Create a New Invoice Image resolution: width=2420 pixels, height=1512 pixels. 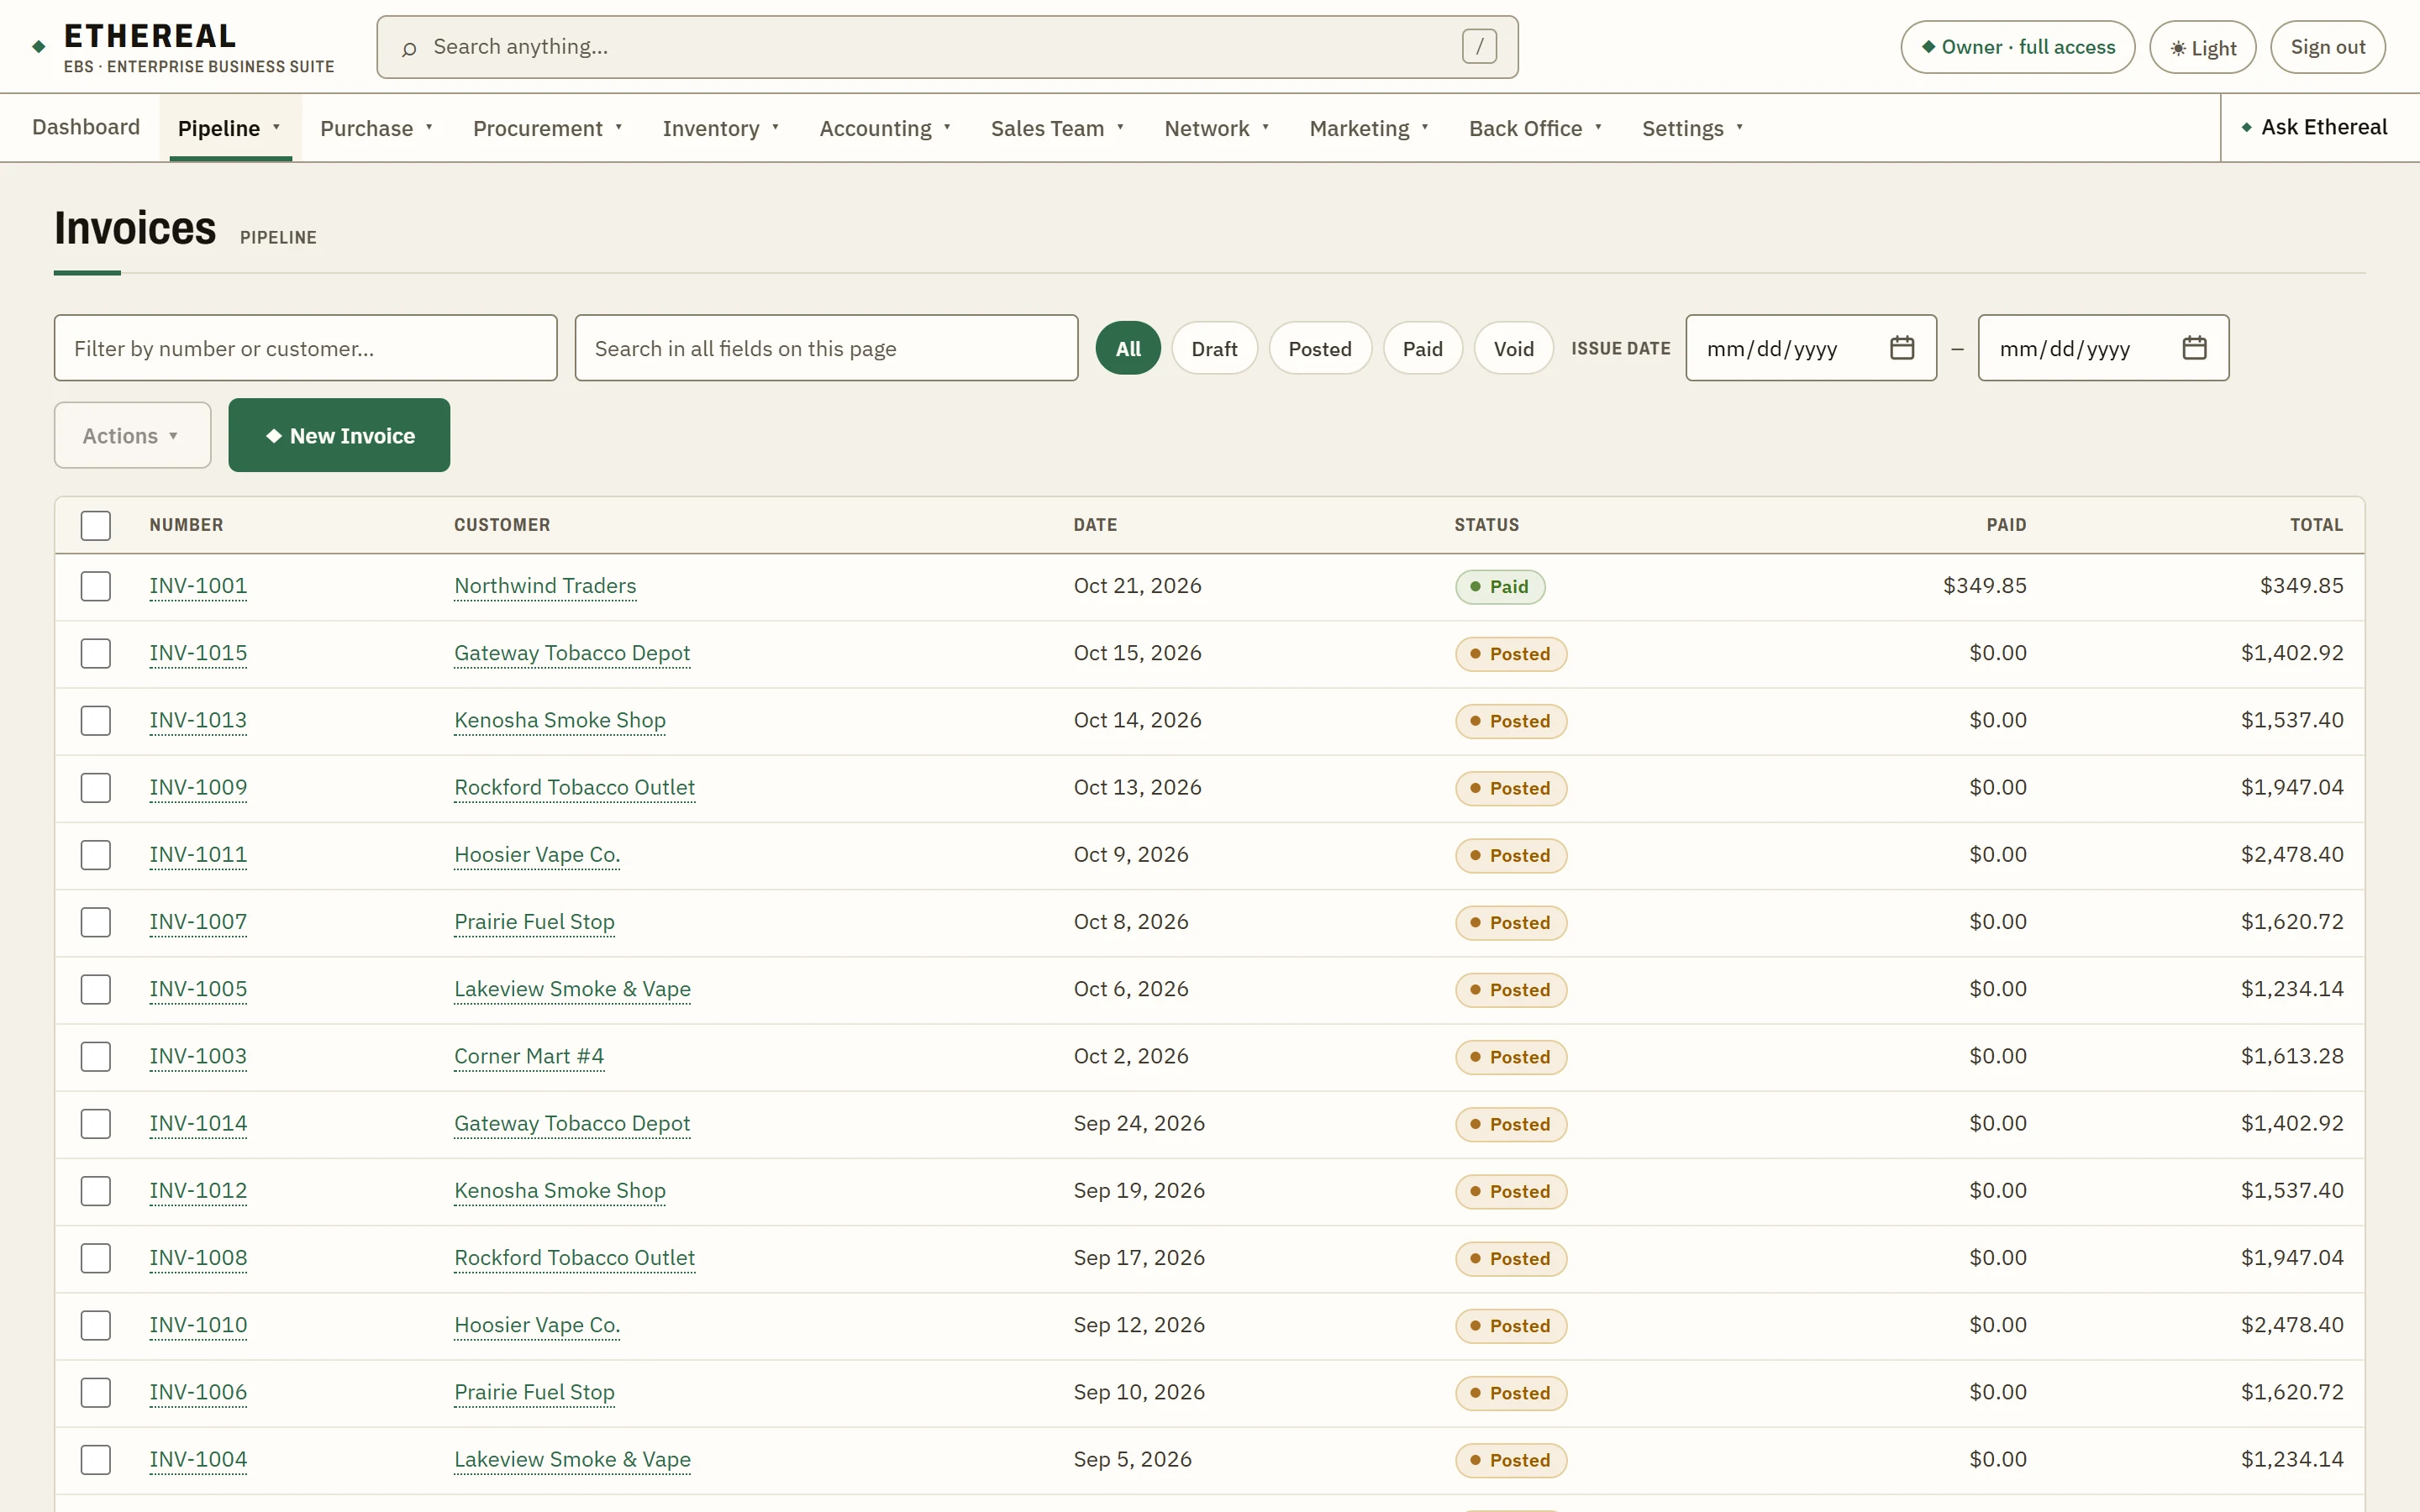[x=339, y=435]
